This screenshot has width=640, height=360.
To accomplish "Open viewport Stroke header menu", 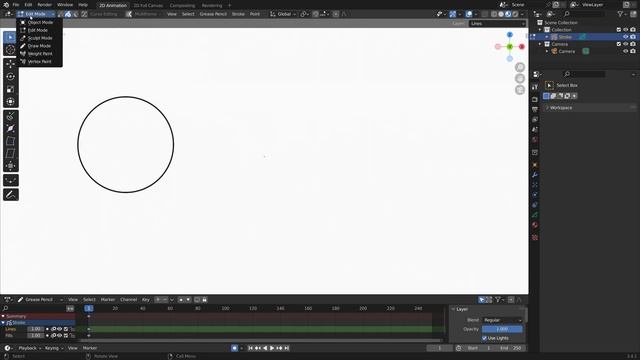I will pyautogui.click(x=238, y=14).
